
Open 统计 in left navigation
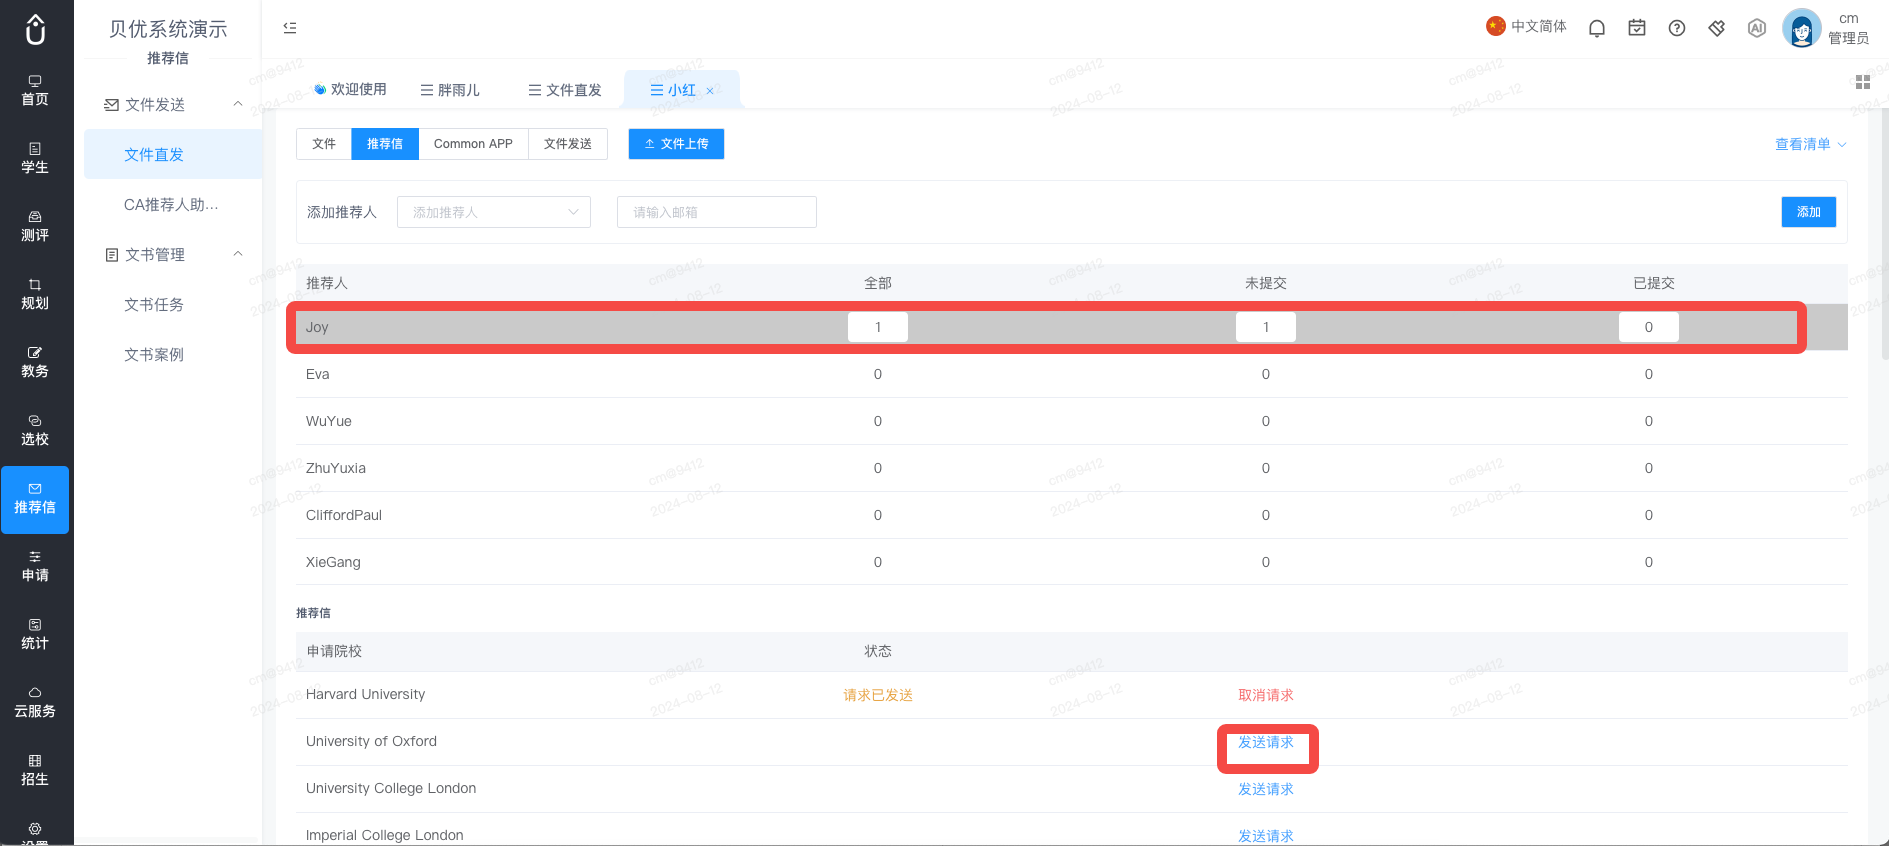coord(35,634)
